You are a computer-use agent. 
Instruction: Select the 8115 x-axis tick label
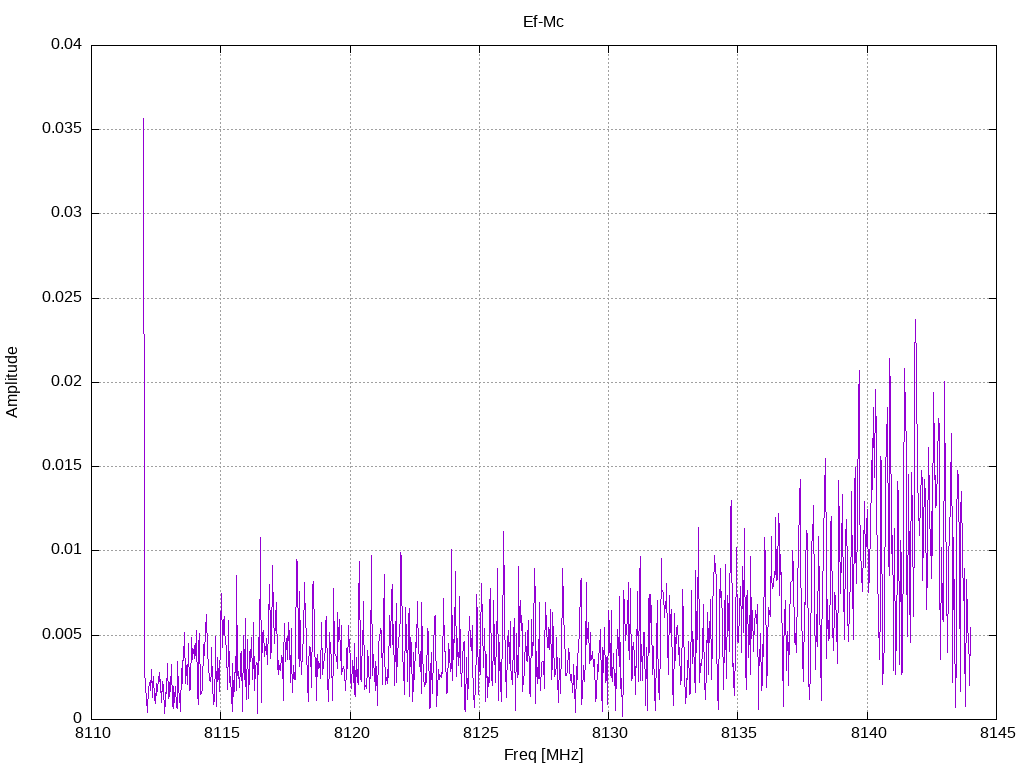(x=220, y=734)
